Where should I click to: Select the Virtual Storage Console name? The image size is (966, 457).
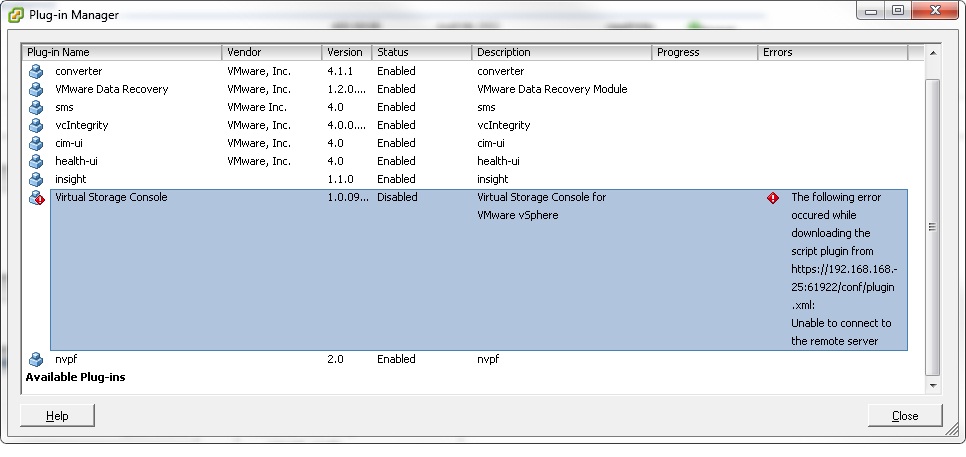[111, 197]
